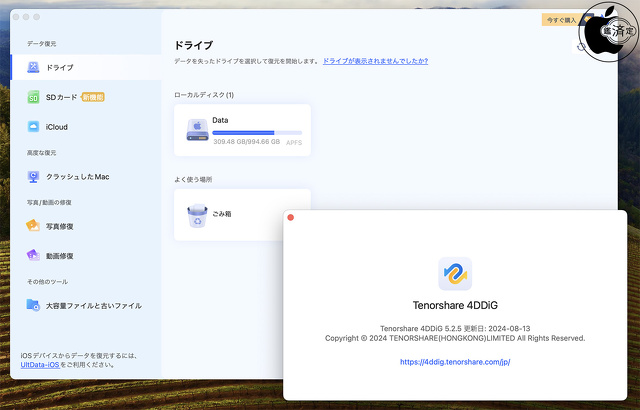
Task: Click the 高度な復元 section label
Action: tap(42, 153)
